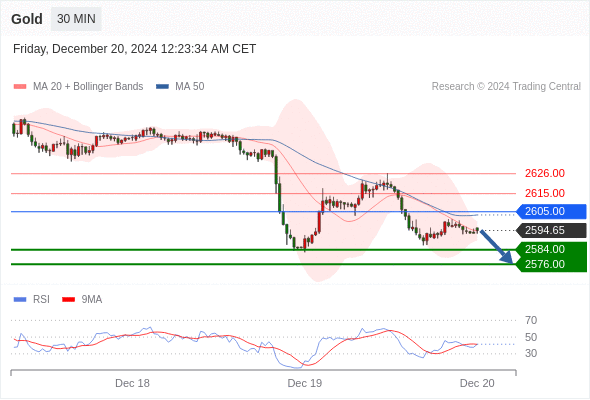Click 'Research © 2024 Trading Central' credit text
The height and width of the screenshot is (400, 590).
[x=506, y=87]
